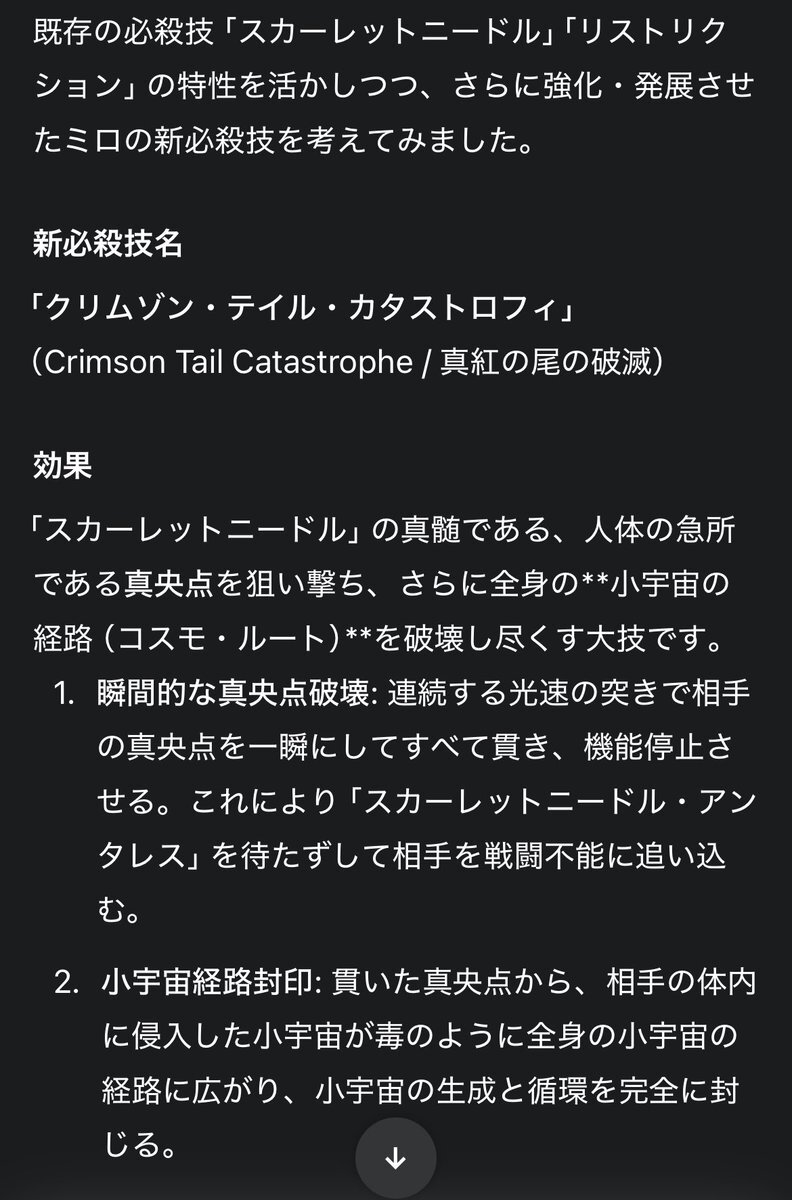Click the 新必殺技名 heading
This screenshot has width=792, height=1200.
tap(108, 244)
